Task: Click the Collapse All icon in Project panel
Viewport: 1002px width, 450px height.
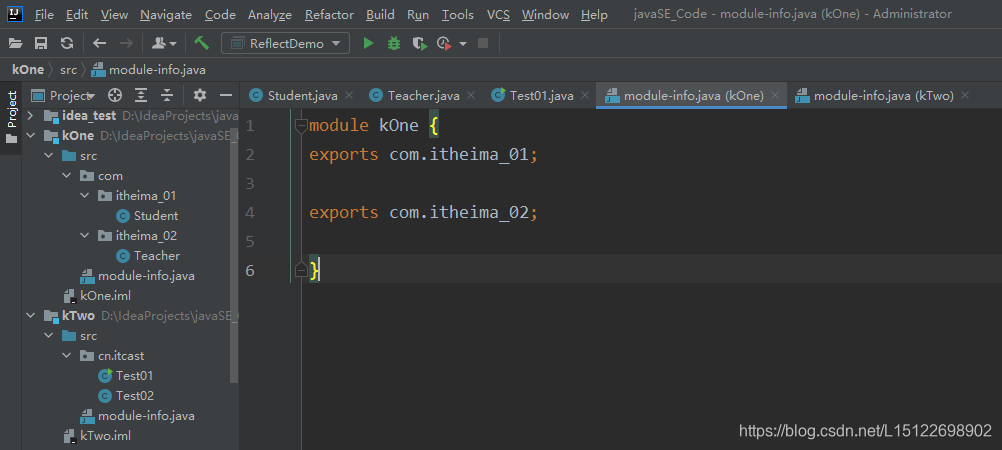Action: [x=167, y=95]
